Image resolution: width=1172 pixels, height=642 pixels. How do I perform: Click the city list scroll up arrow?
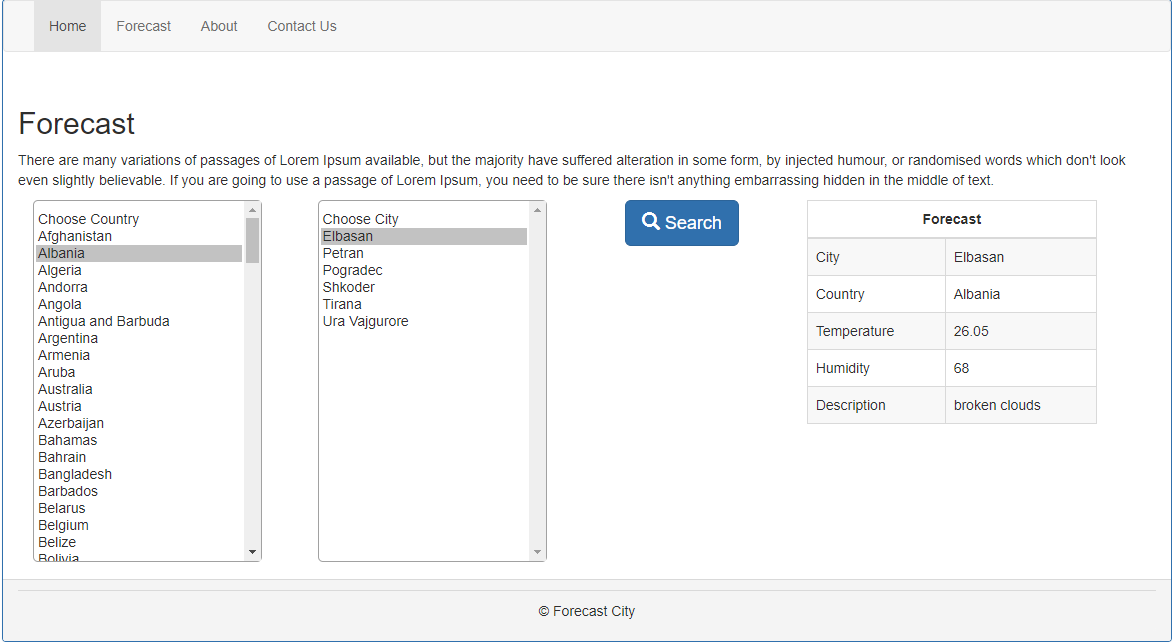click(x=537, y=210)
